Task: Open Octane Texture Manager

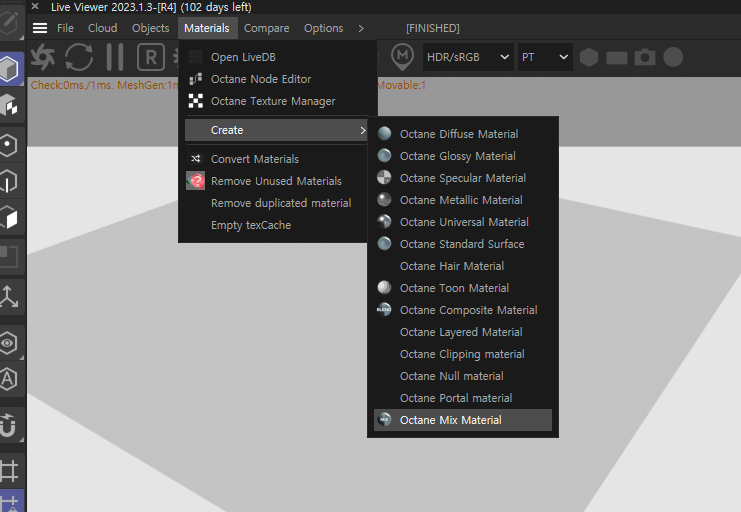Action: point(277,101)
